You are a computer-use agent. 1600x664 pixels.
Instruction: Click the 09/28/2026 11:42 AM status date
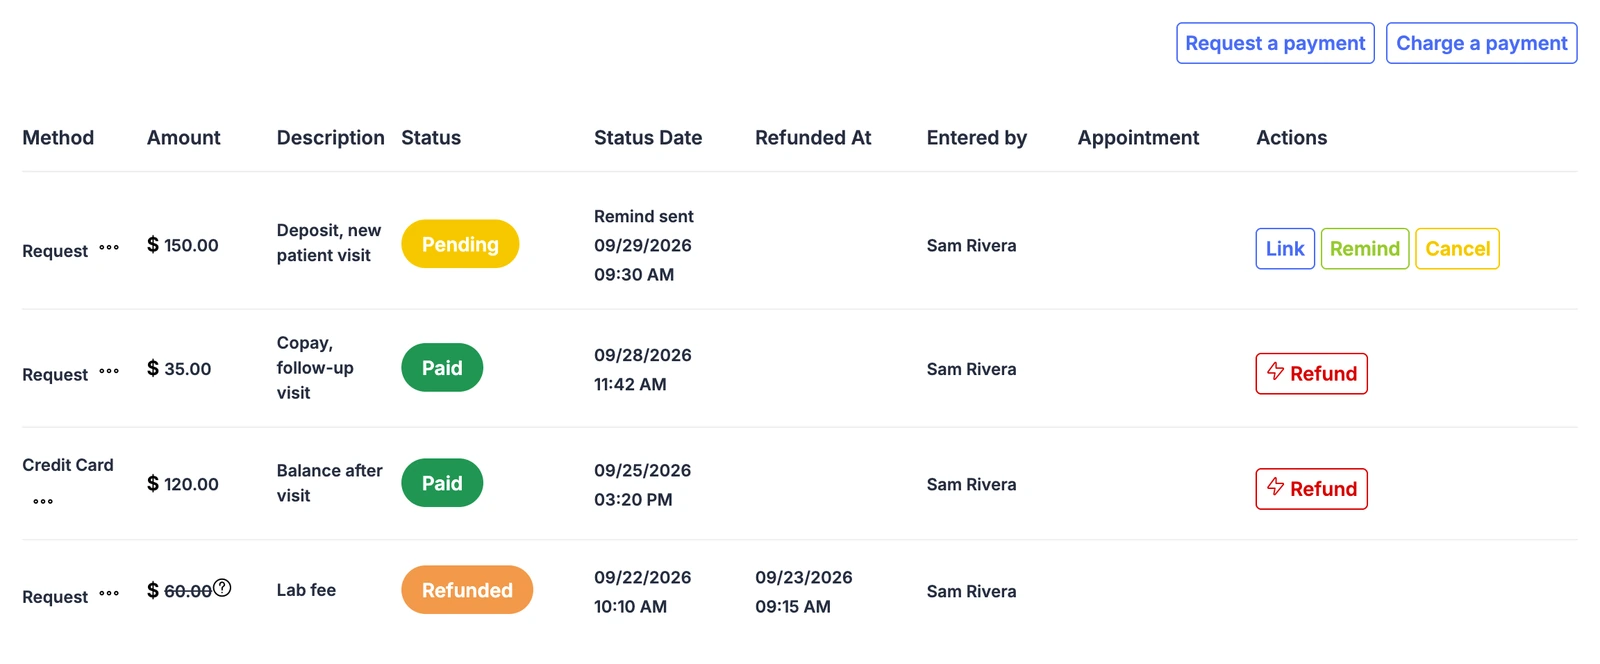(x=643, y=369)
